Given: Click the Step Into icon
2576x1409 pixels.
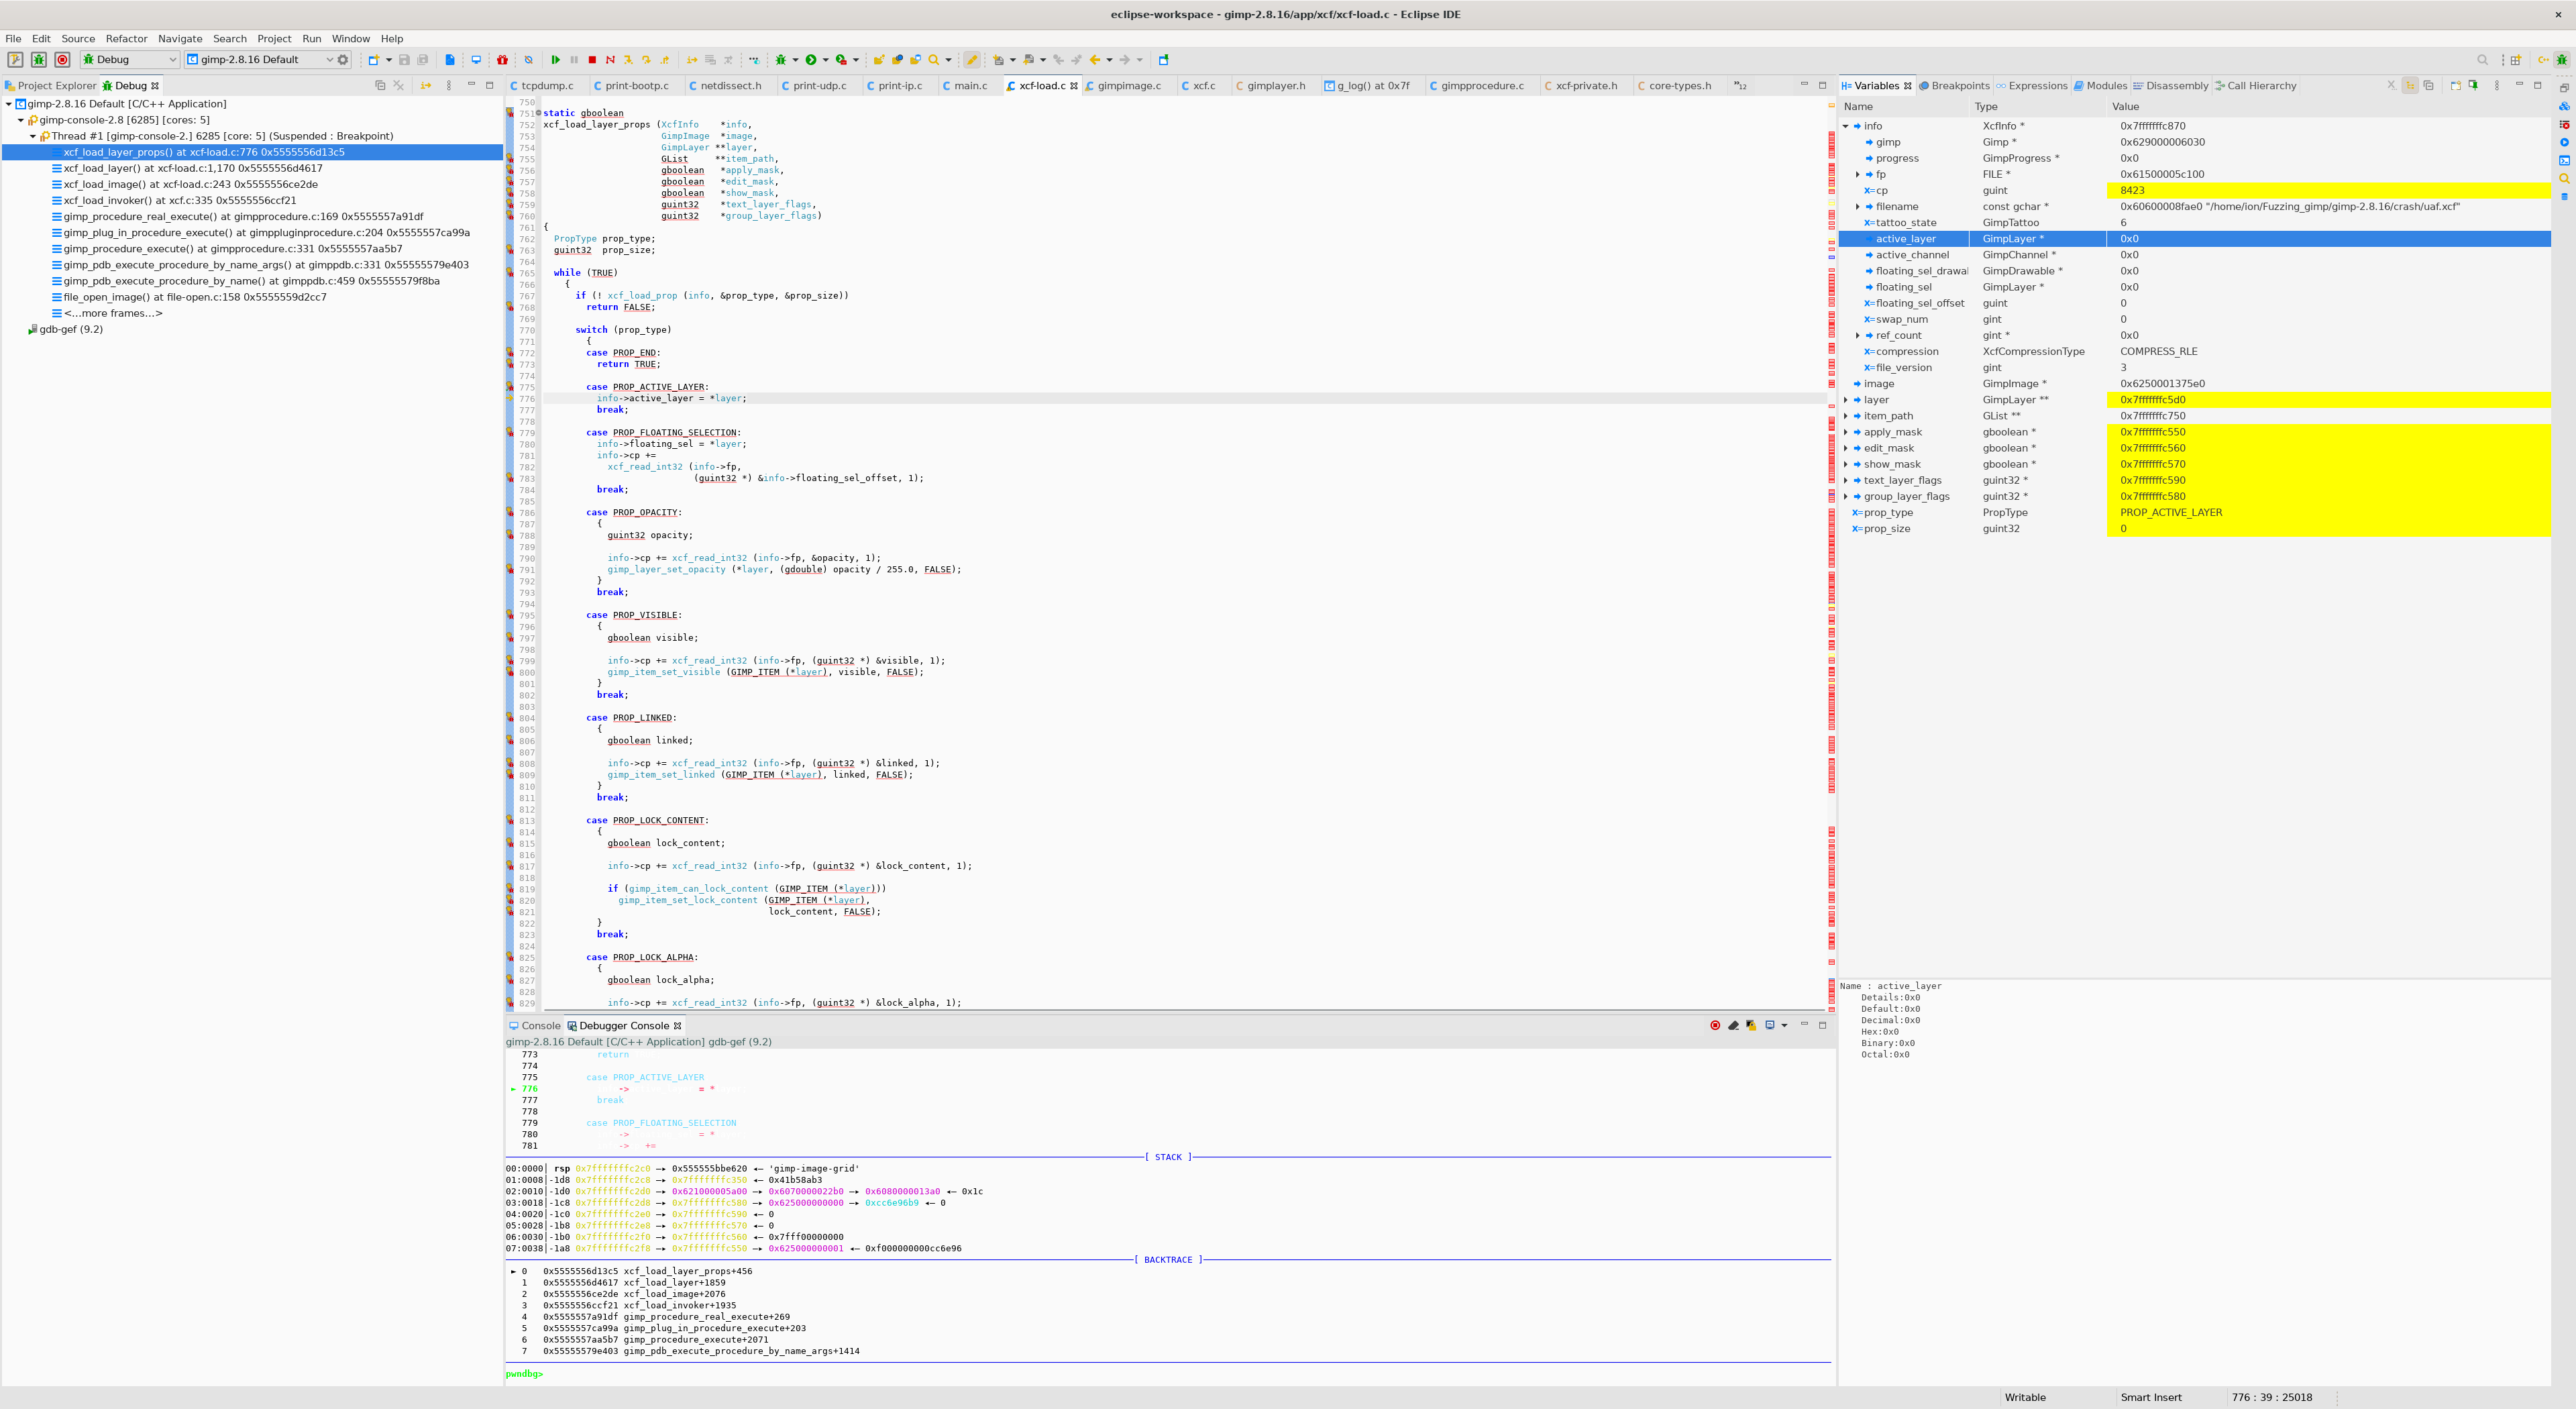Looking at the screenshot, I should click(x=628, y=60).
